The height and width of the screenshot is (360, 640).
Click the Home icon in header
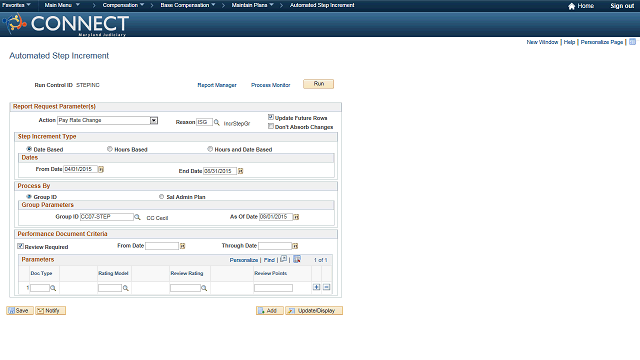pos(571,6)
